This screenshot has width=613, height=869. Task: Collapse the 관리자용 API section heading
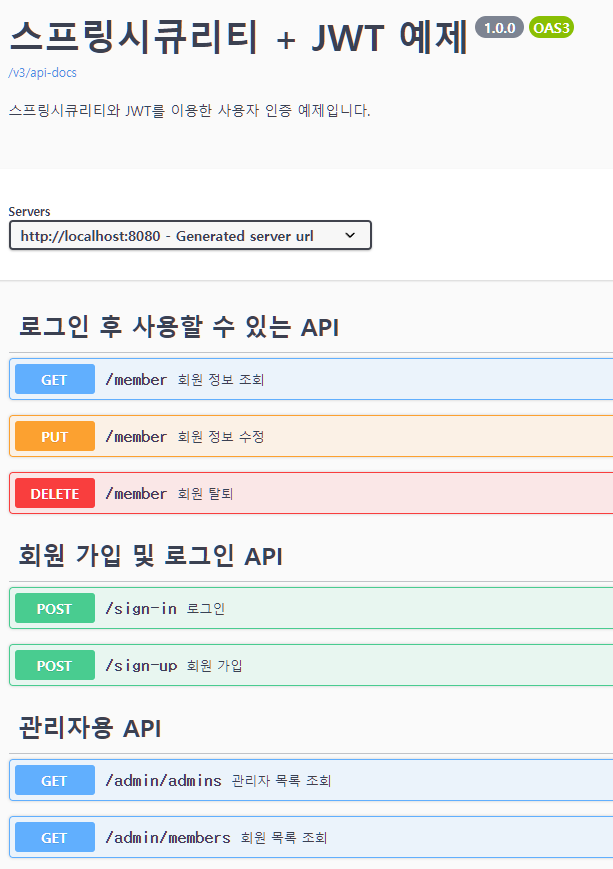(x=90, y=728)
